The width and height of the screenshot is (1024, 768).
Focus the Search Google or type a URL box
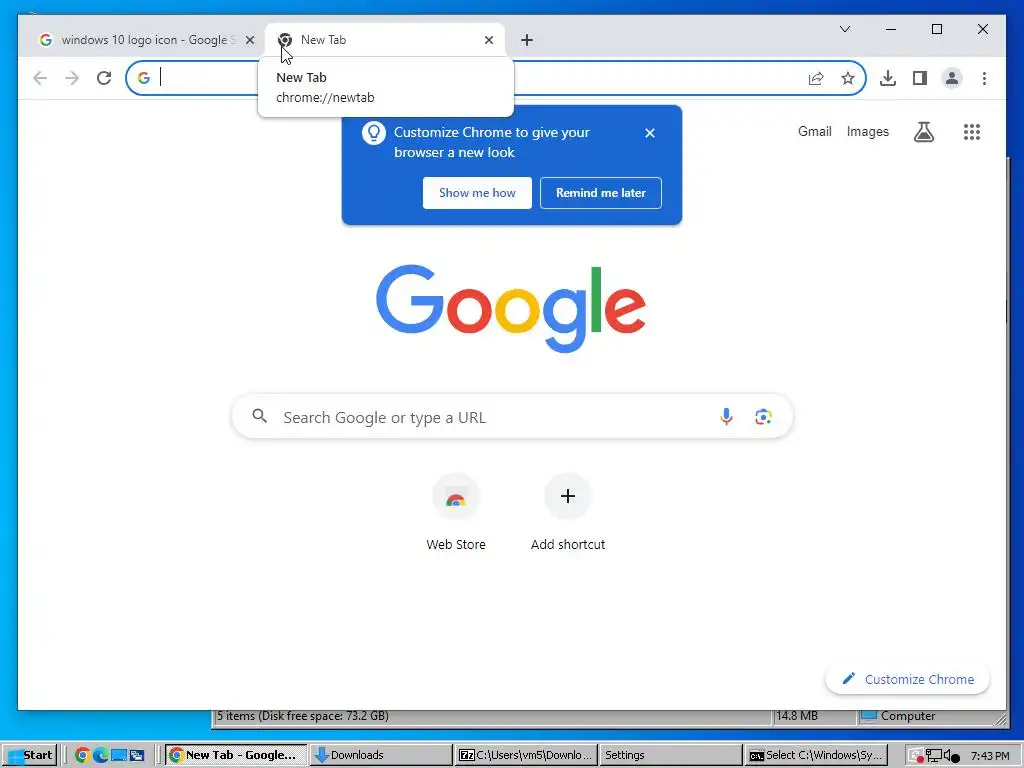point(513,417)
